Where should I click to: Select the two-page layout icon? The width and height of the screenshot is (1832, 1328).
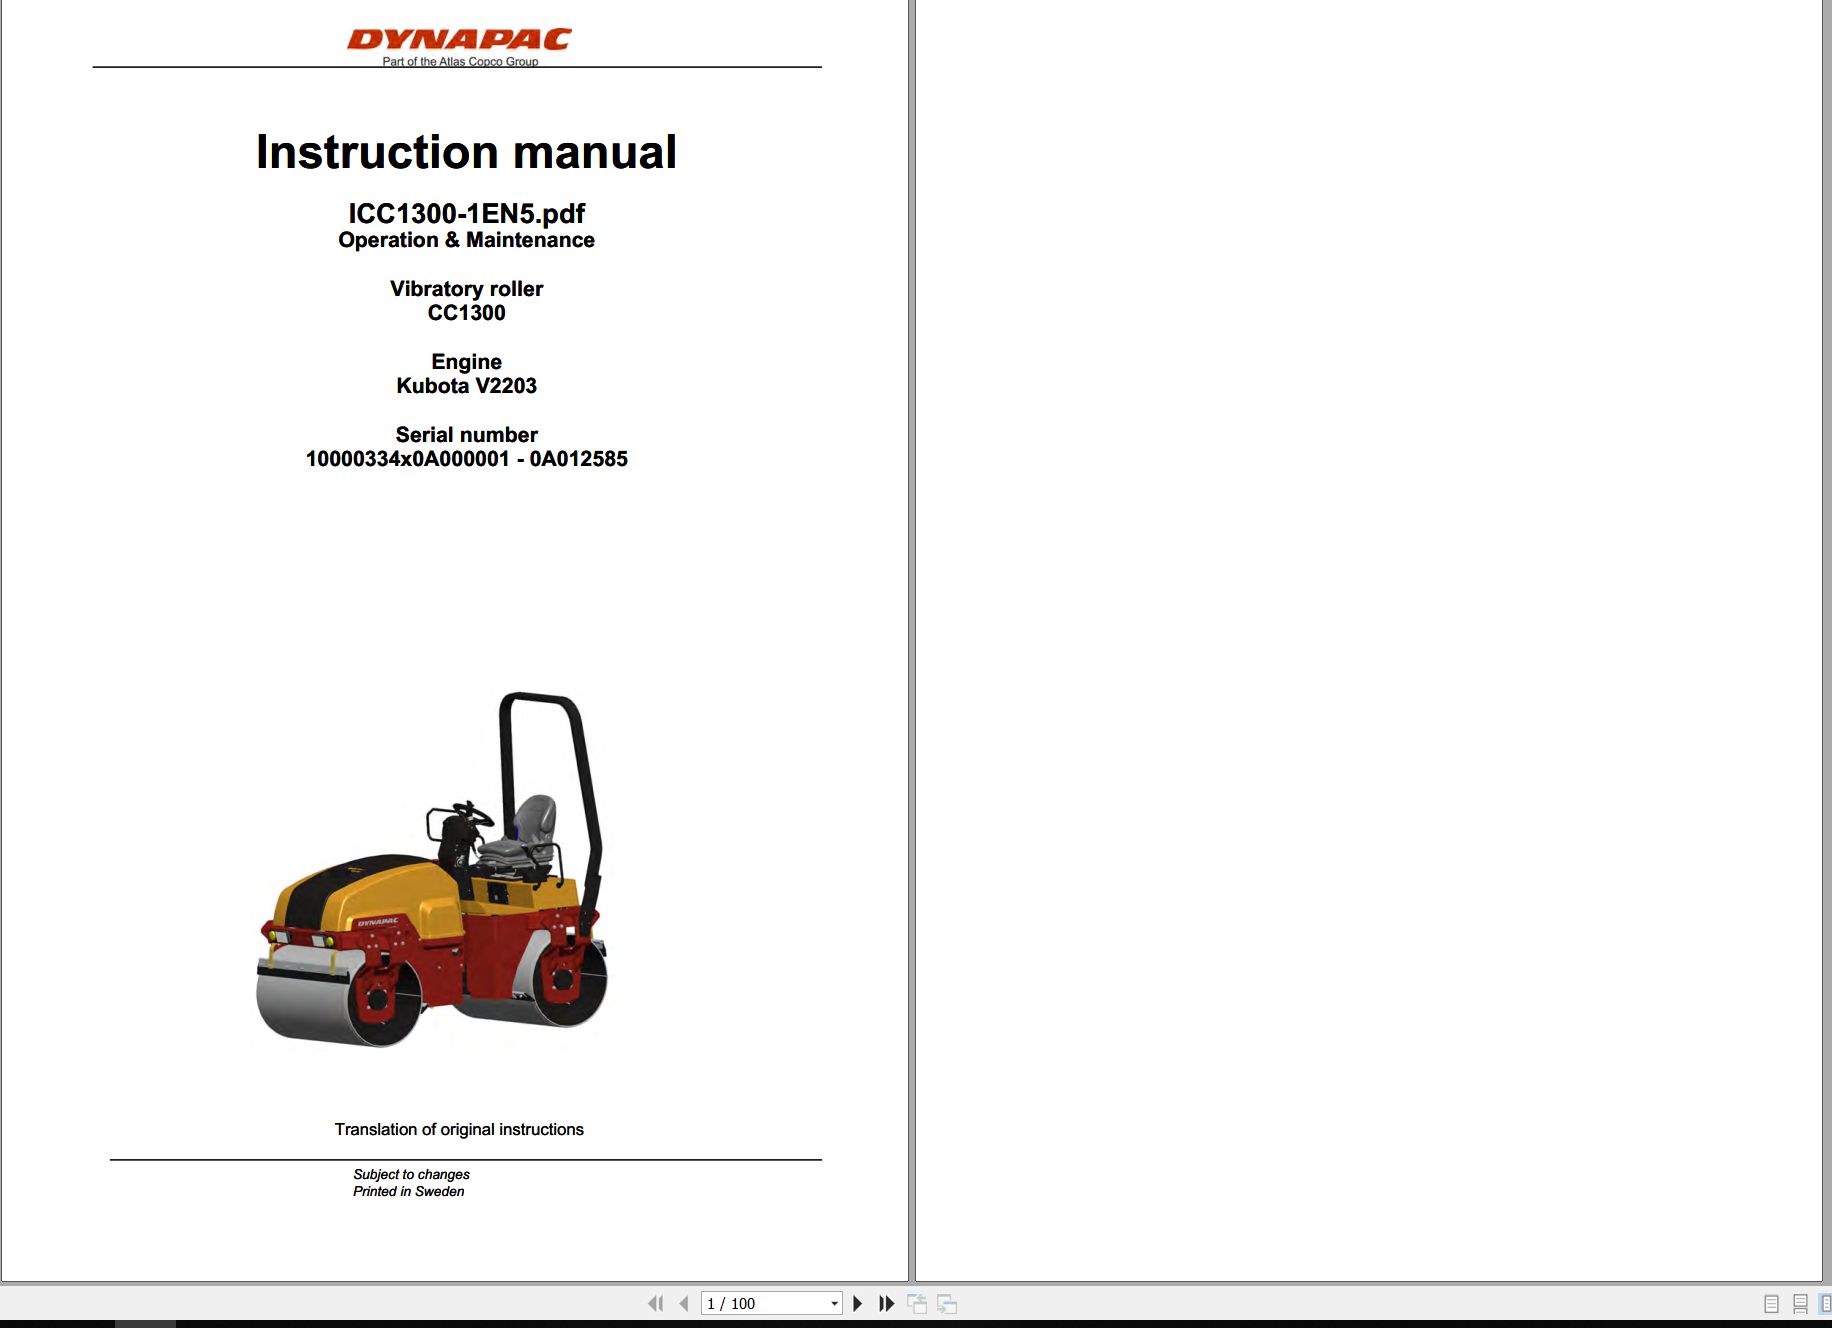point(1825,1304)
